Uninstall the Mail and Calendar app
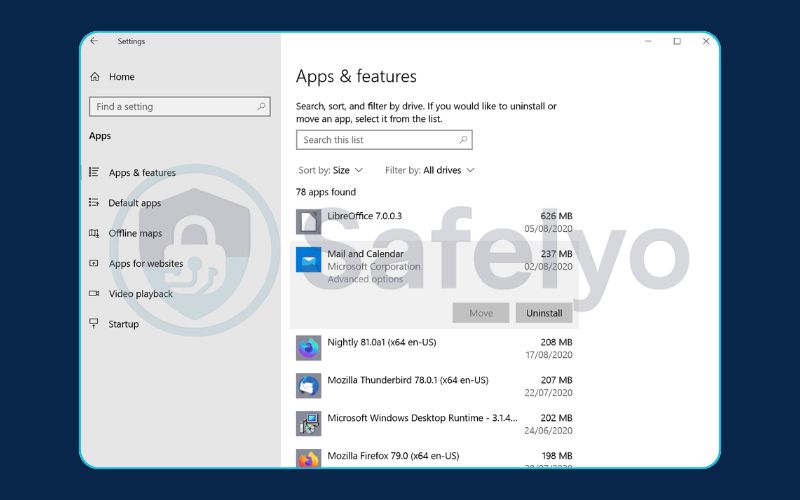 click(545, 313)
